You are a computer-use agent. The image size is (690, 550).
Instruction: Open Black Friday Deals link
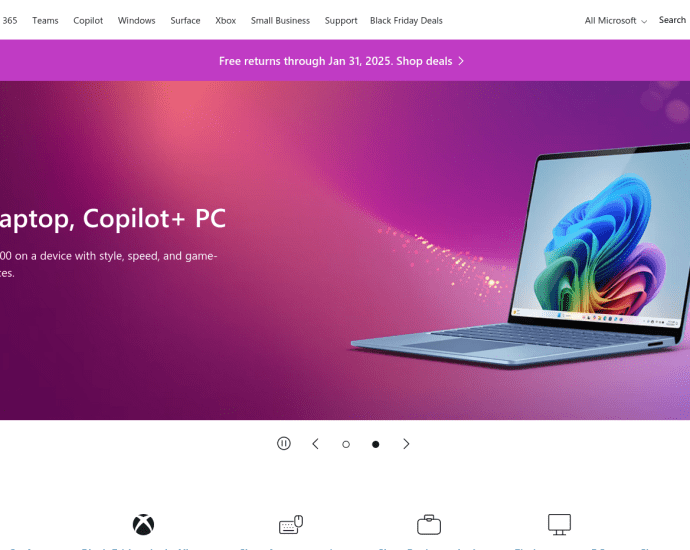pos(406,21)
